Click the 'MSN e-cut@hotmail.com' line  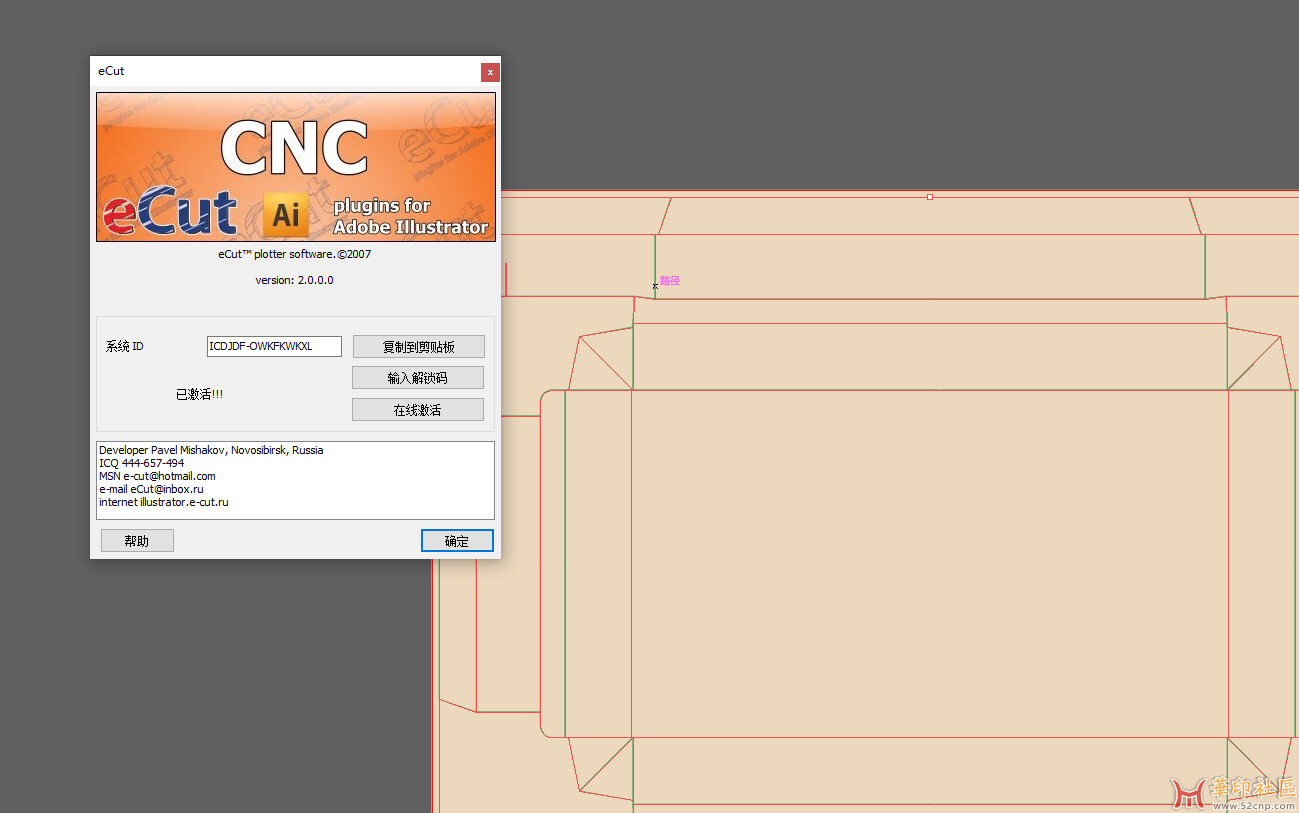click(157, 476)
